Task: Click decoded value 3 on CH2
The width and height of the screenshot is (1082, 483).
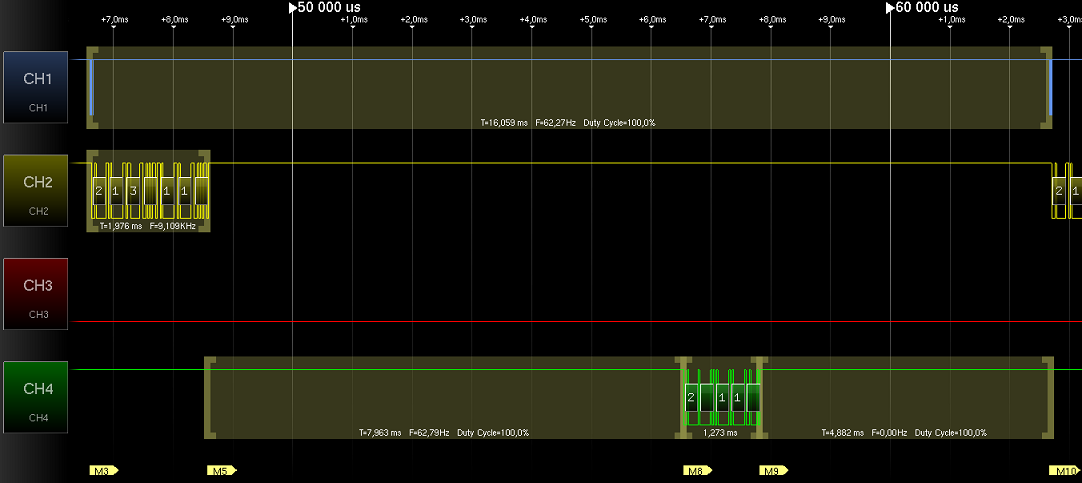Action: point(133,191)
